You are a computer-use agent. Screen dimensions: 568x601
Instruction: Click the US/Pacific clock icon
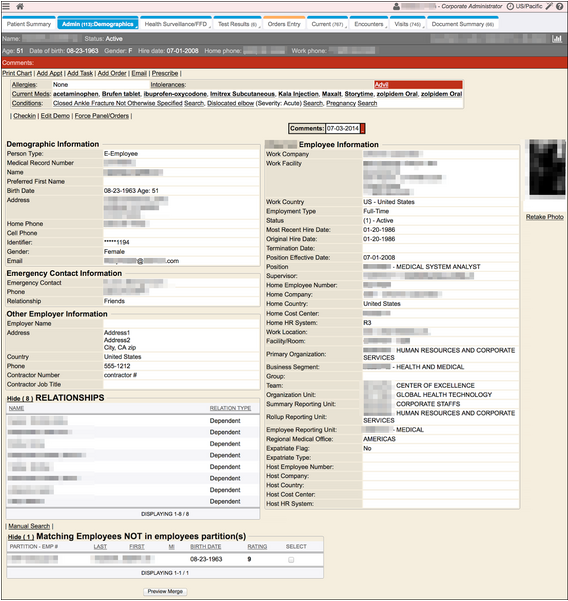(x=510, y=7)
